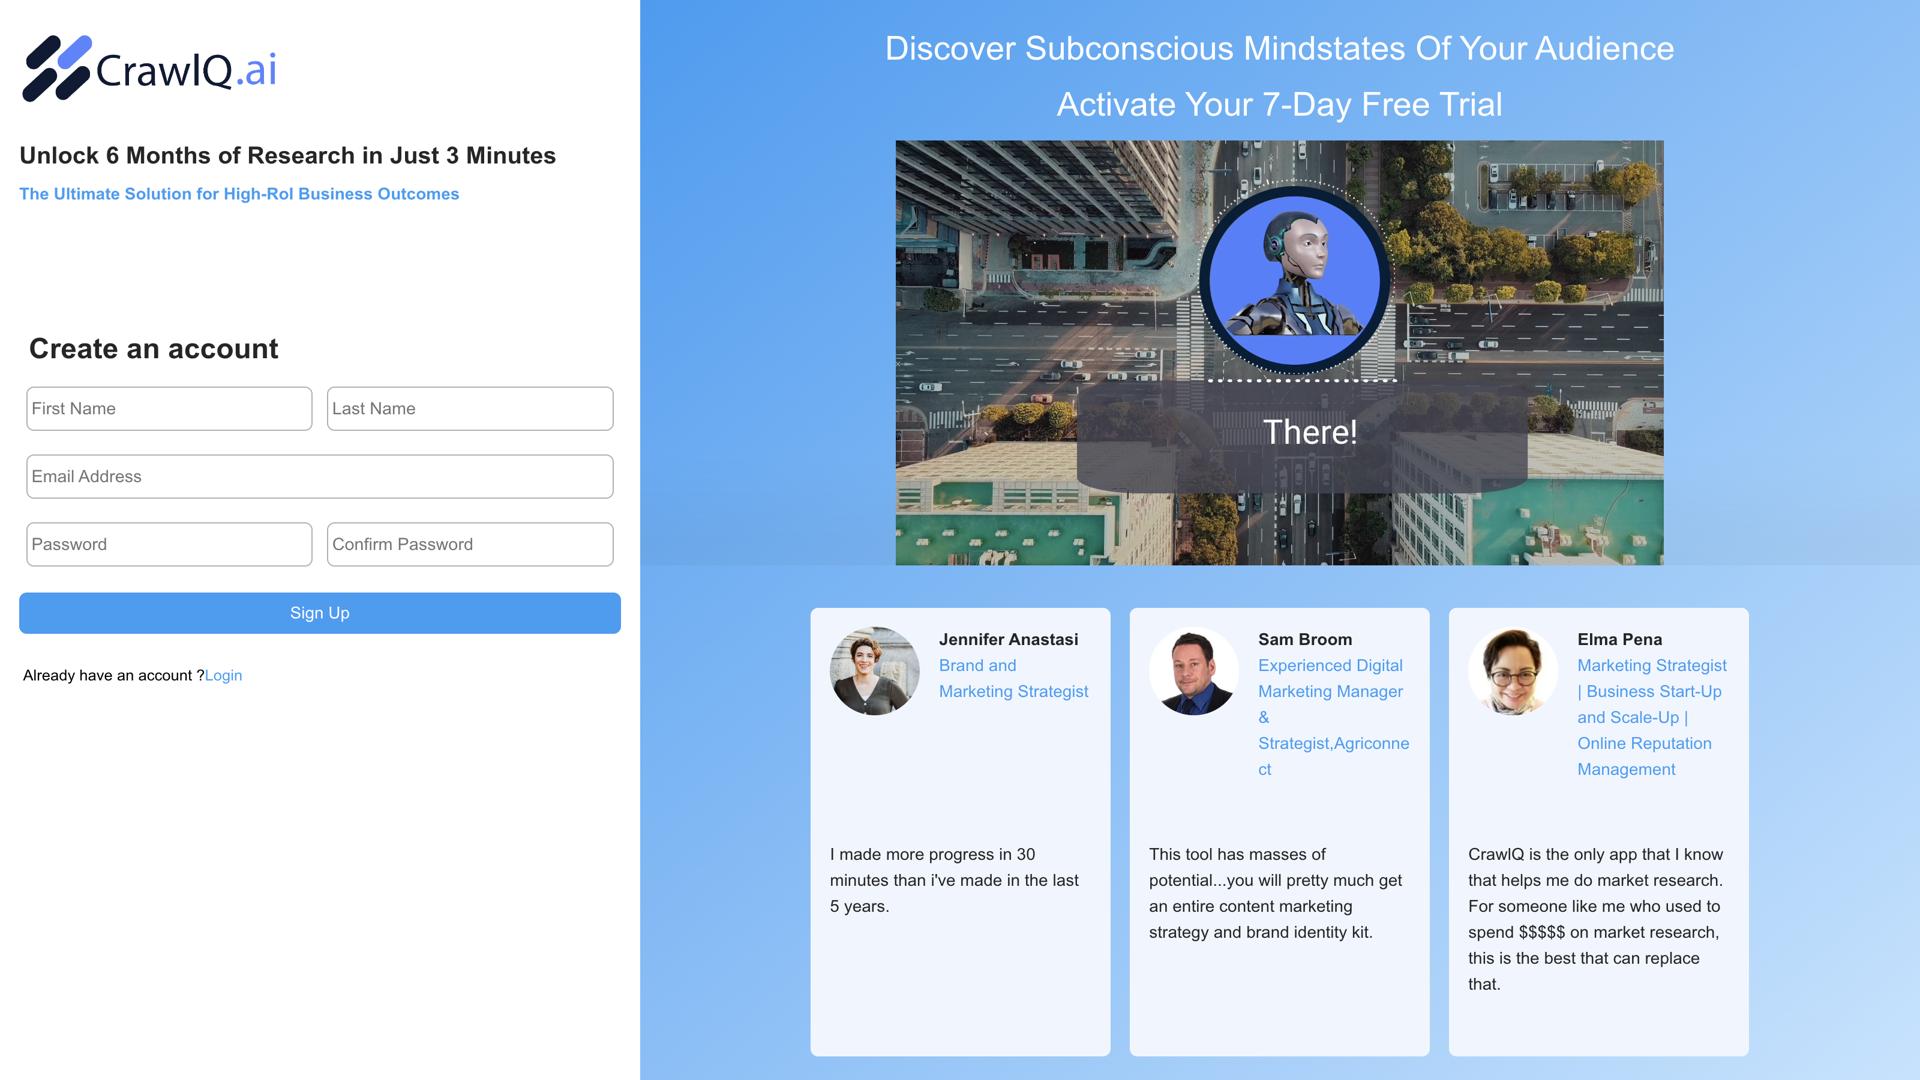Open the Login link

click(x=223, y=676)
